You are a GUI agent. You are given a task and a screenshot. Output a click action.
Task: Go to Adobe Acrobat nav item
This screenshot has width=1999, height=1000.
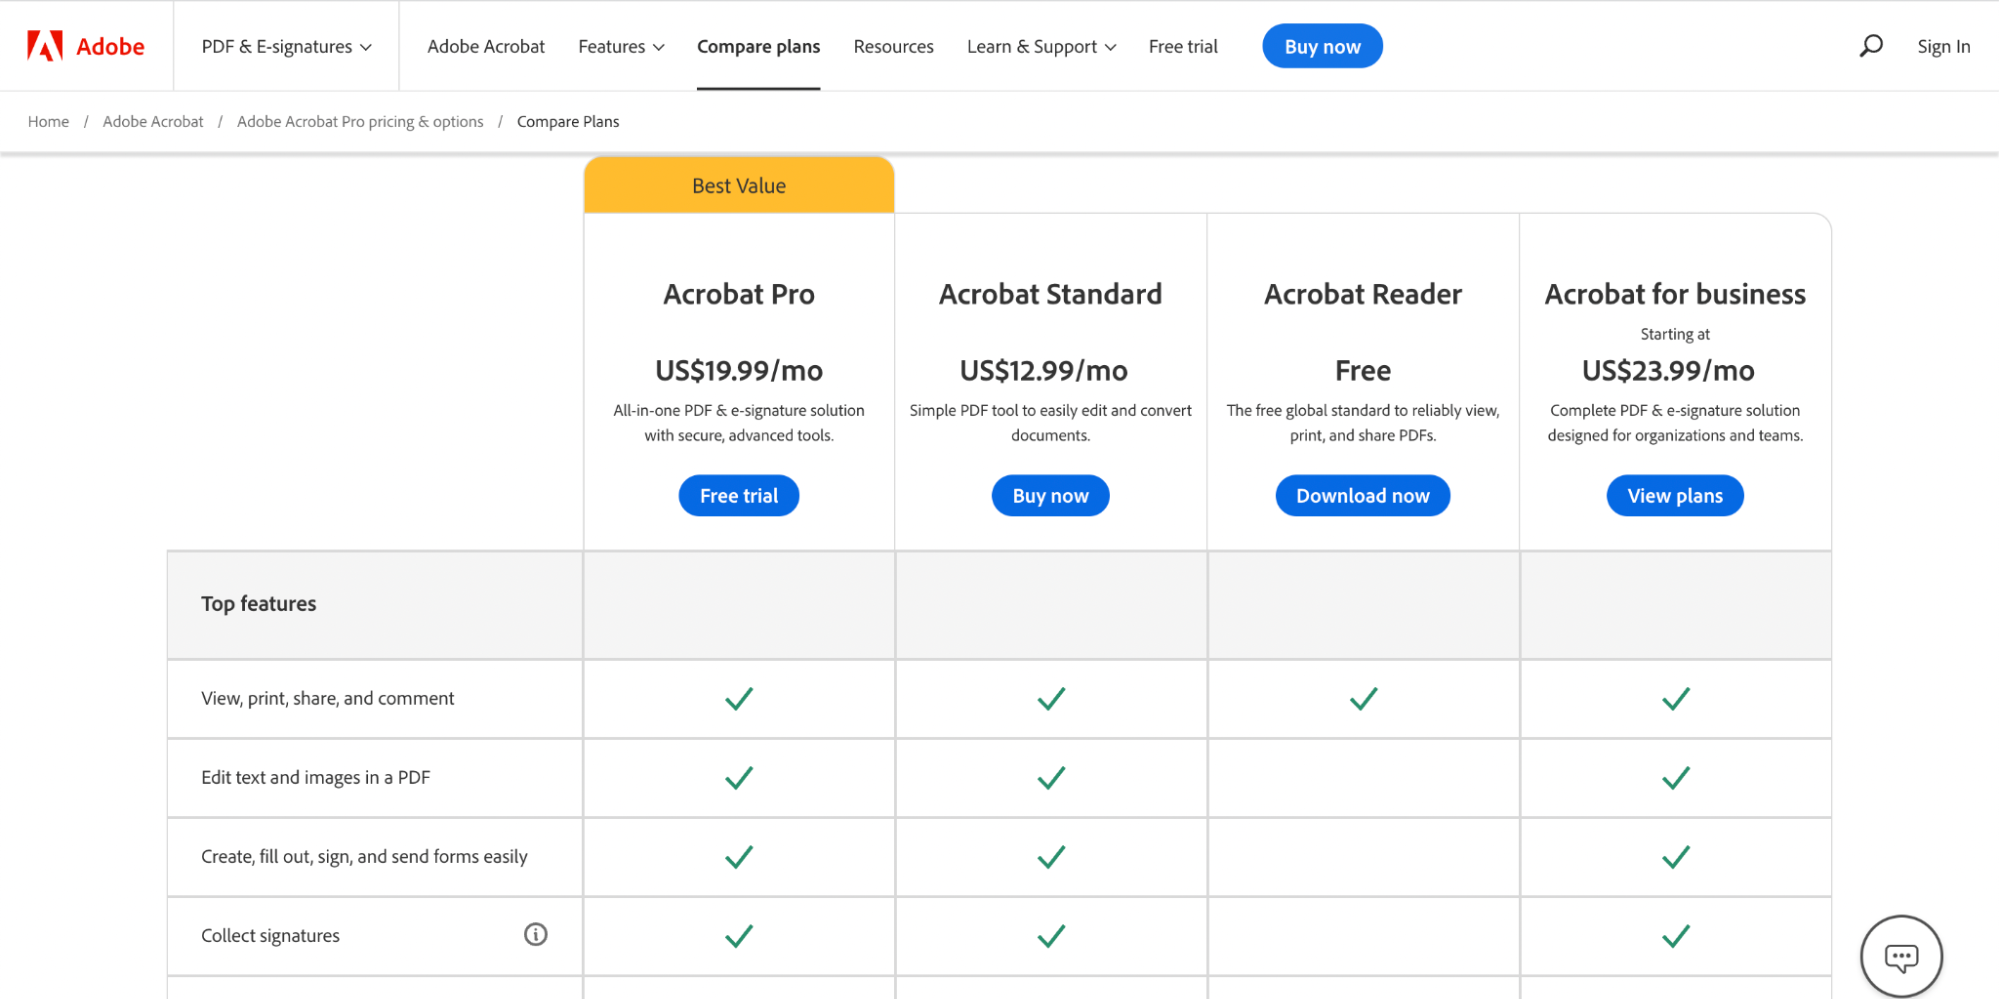click(x=486, y=47)
